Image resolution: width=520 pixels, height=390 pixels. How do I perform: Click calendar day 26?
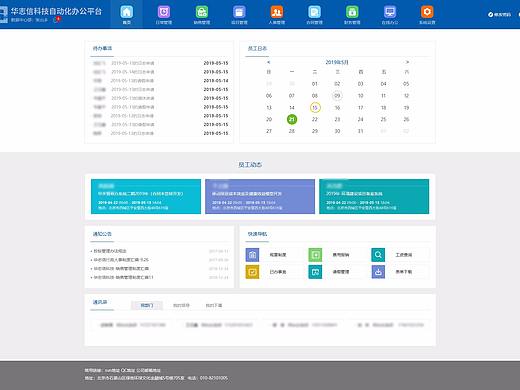click(406, 119)
